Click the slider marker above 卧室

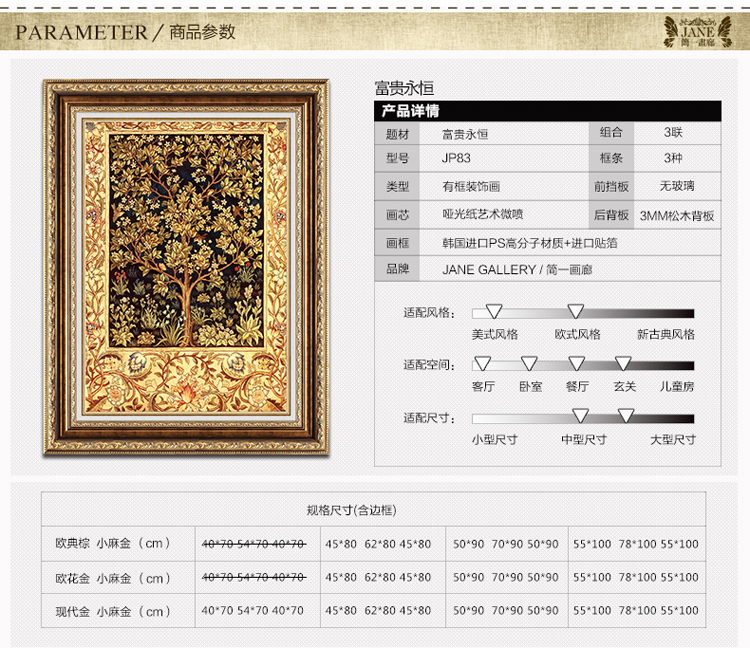pos(529,363)
